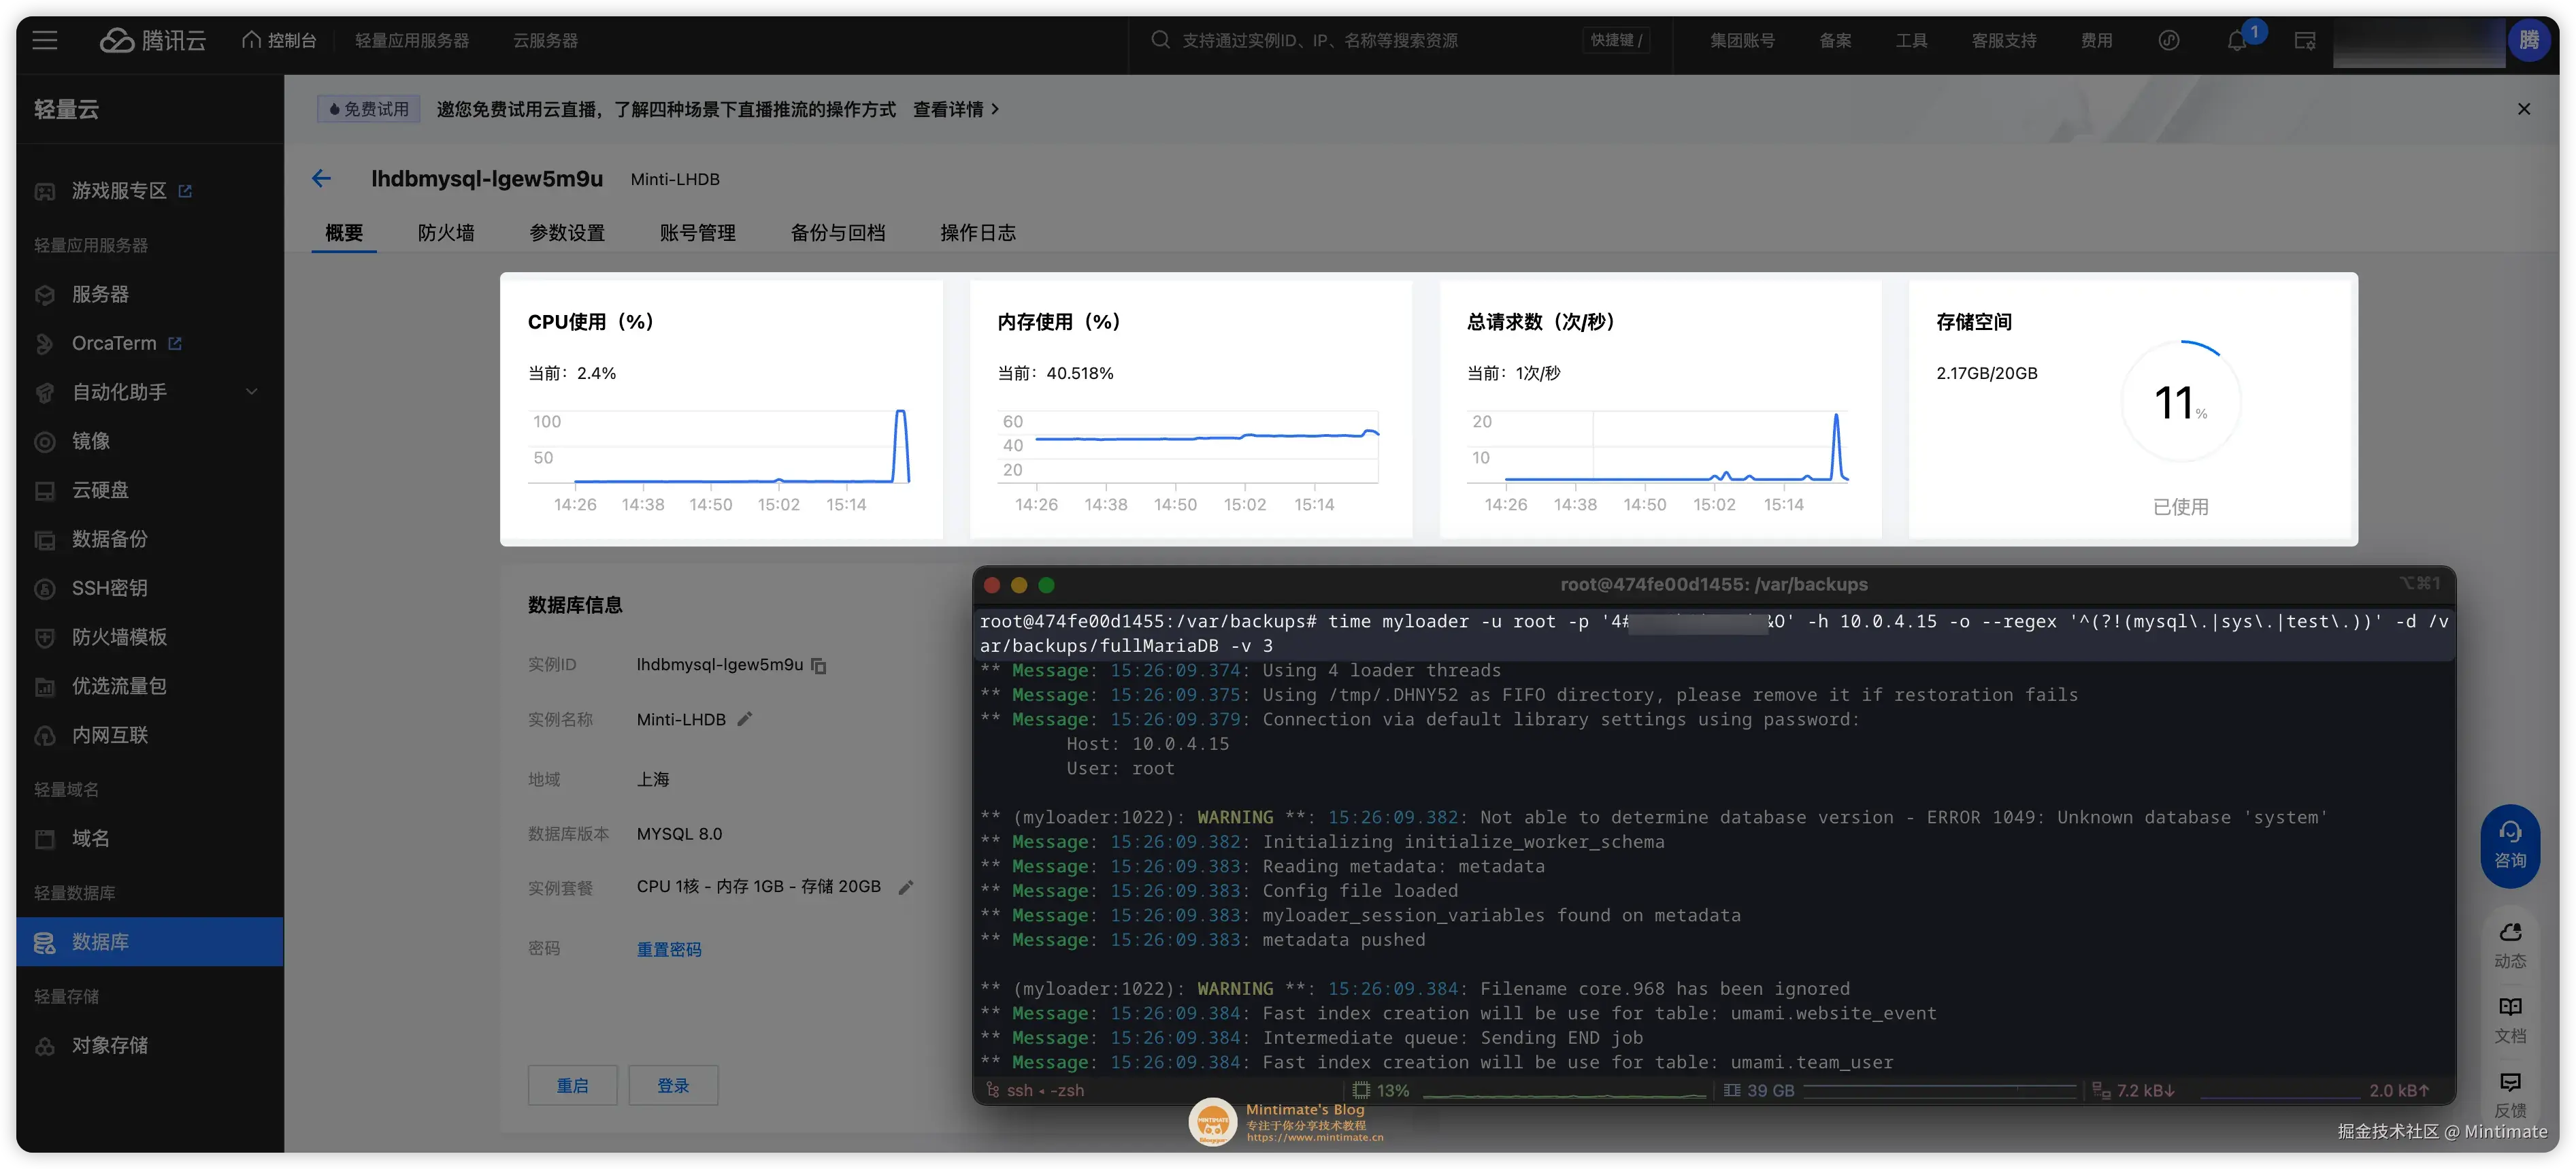Click the 登录 button

(x=673, y=1085)
